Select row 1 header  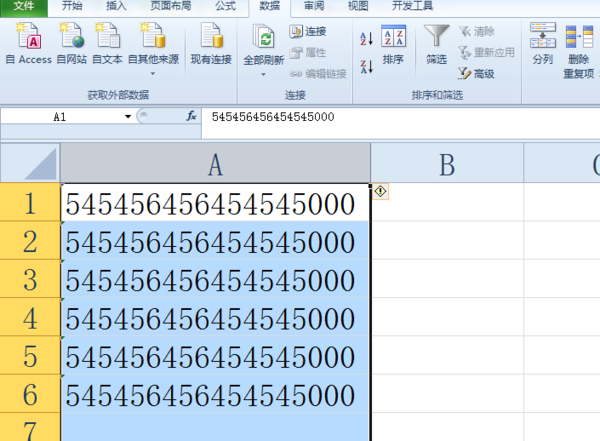coord(30,203)
